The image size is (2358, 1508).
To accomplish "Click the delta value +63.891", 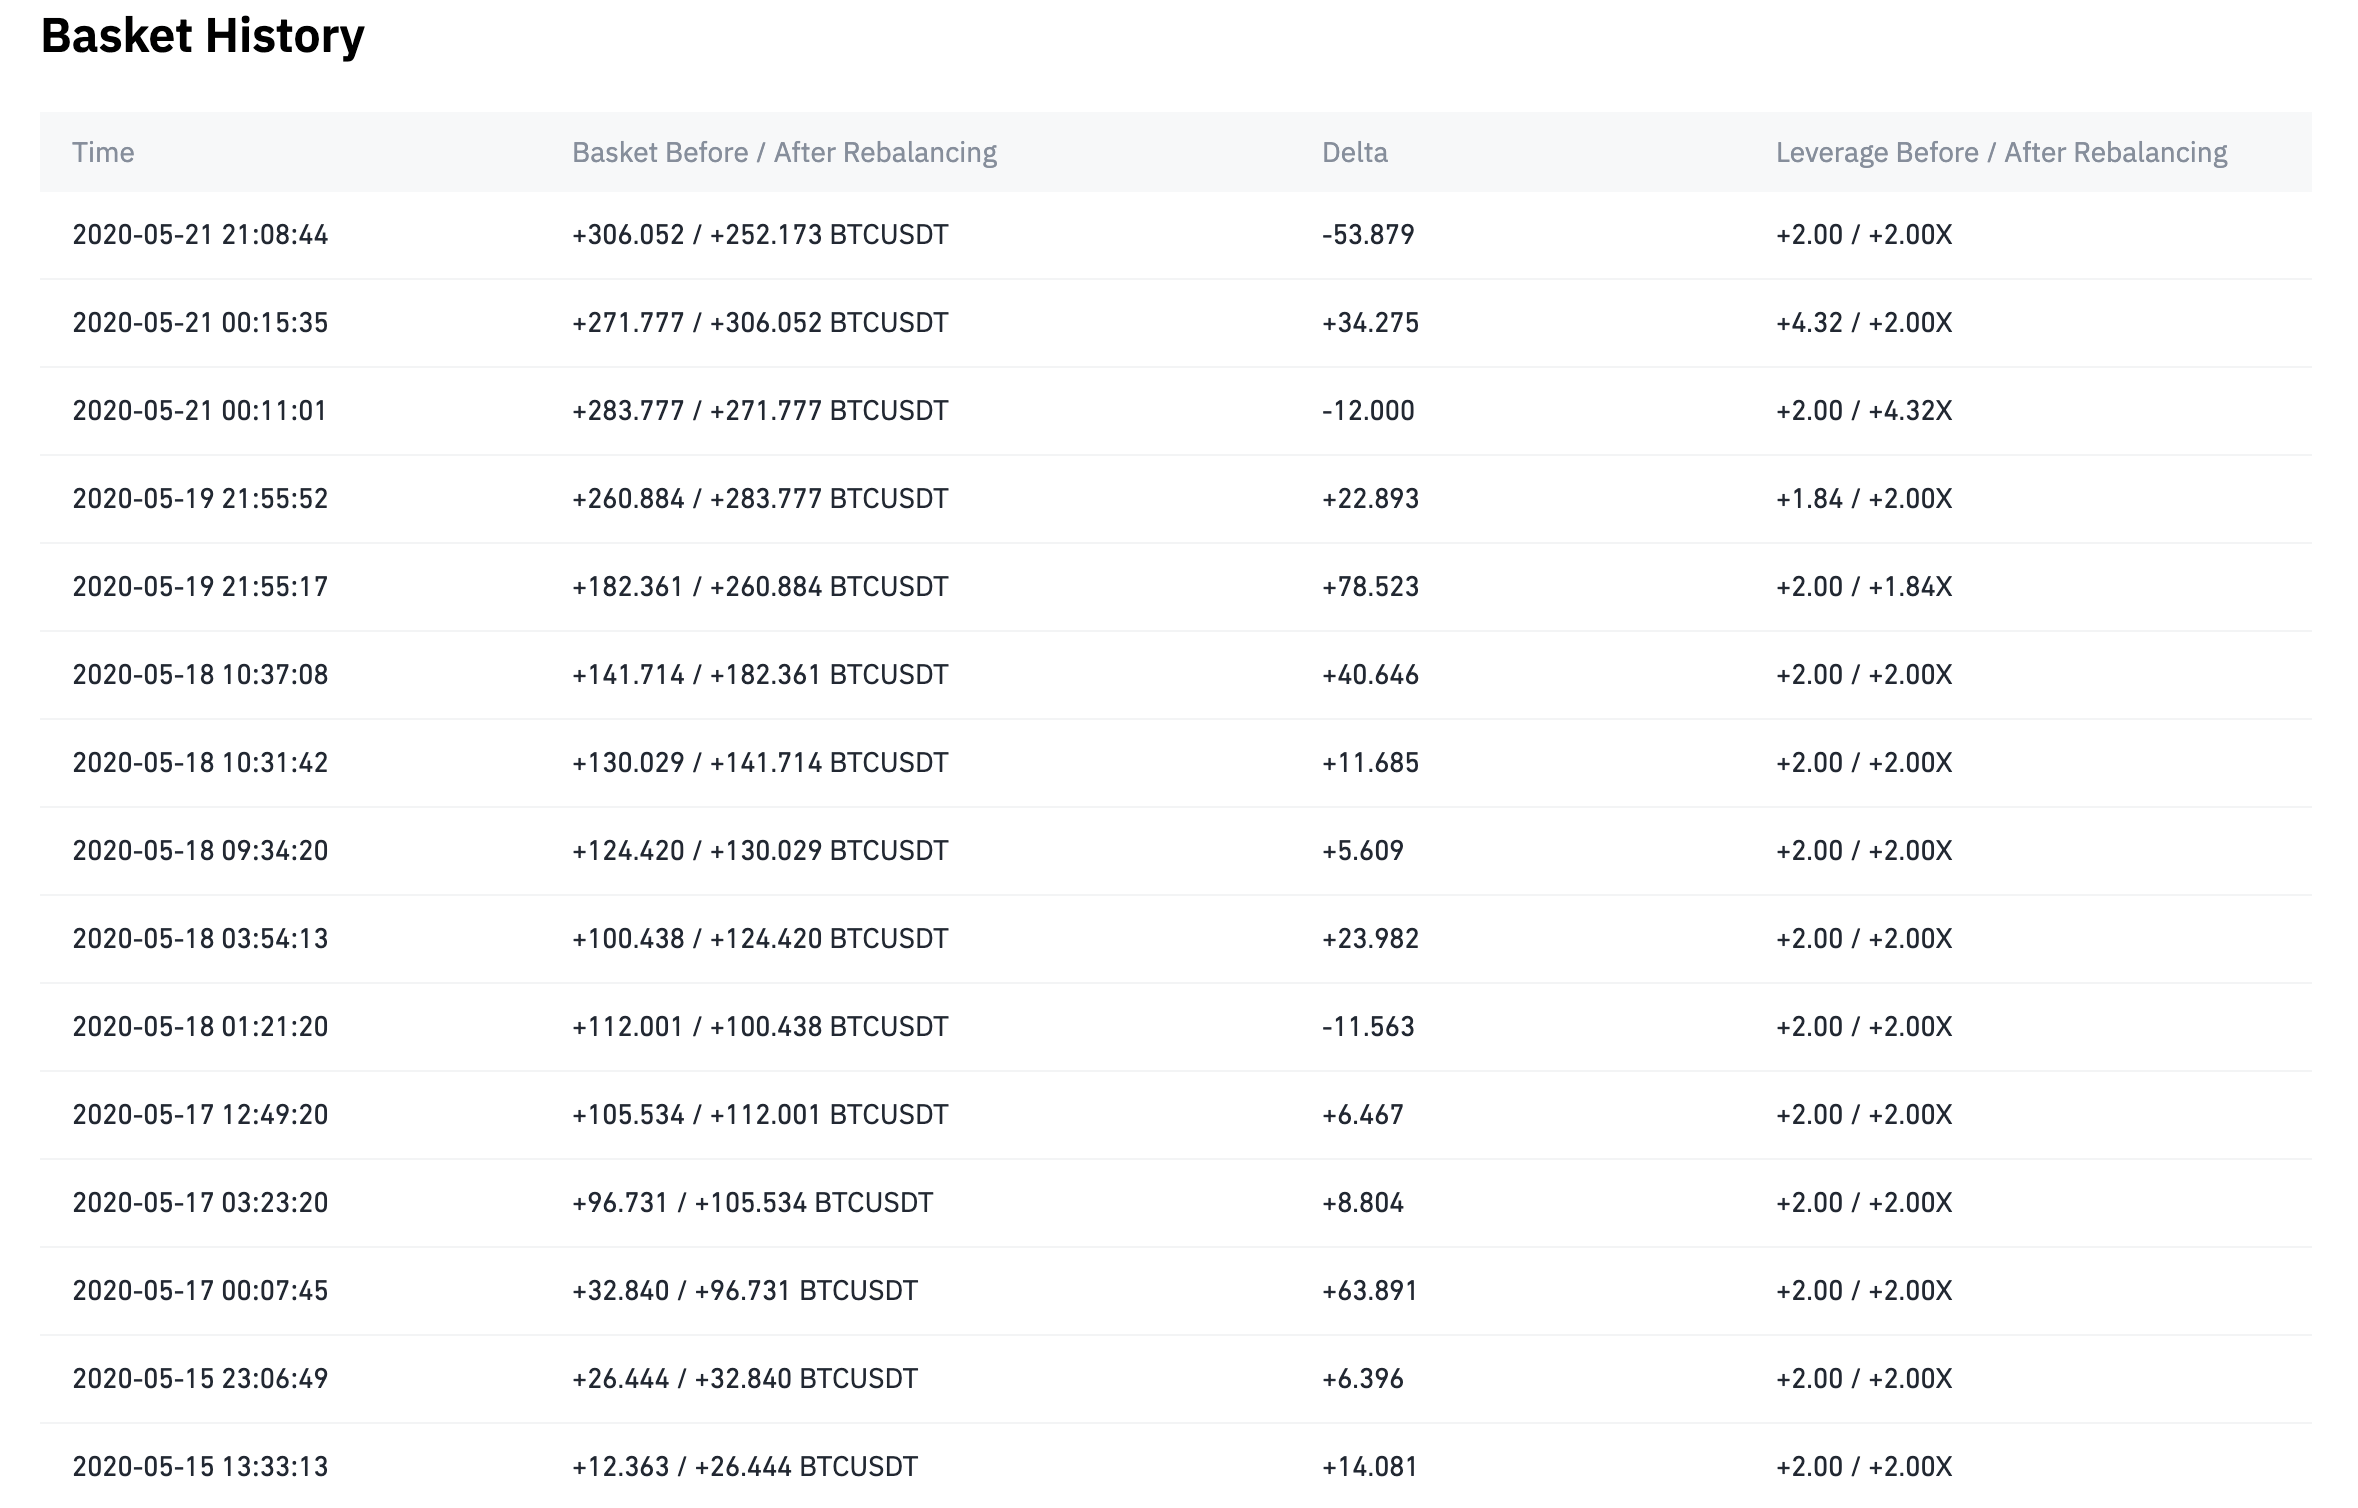I will (x=1370, y=1291).
